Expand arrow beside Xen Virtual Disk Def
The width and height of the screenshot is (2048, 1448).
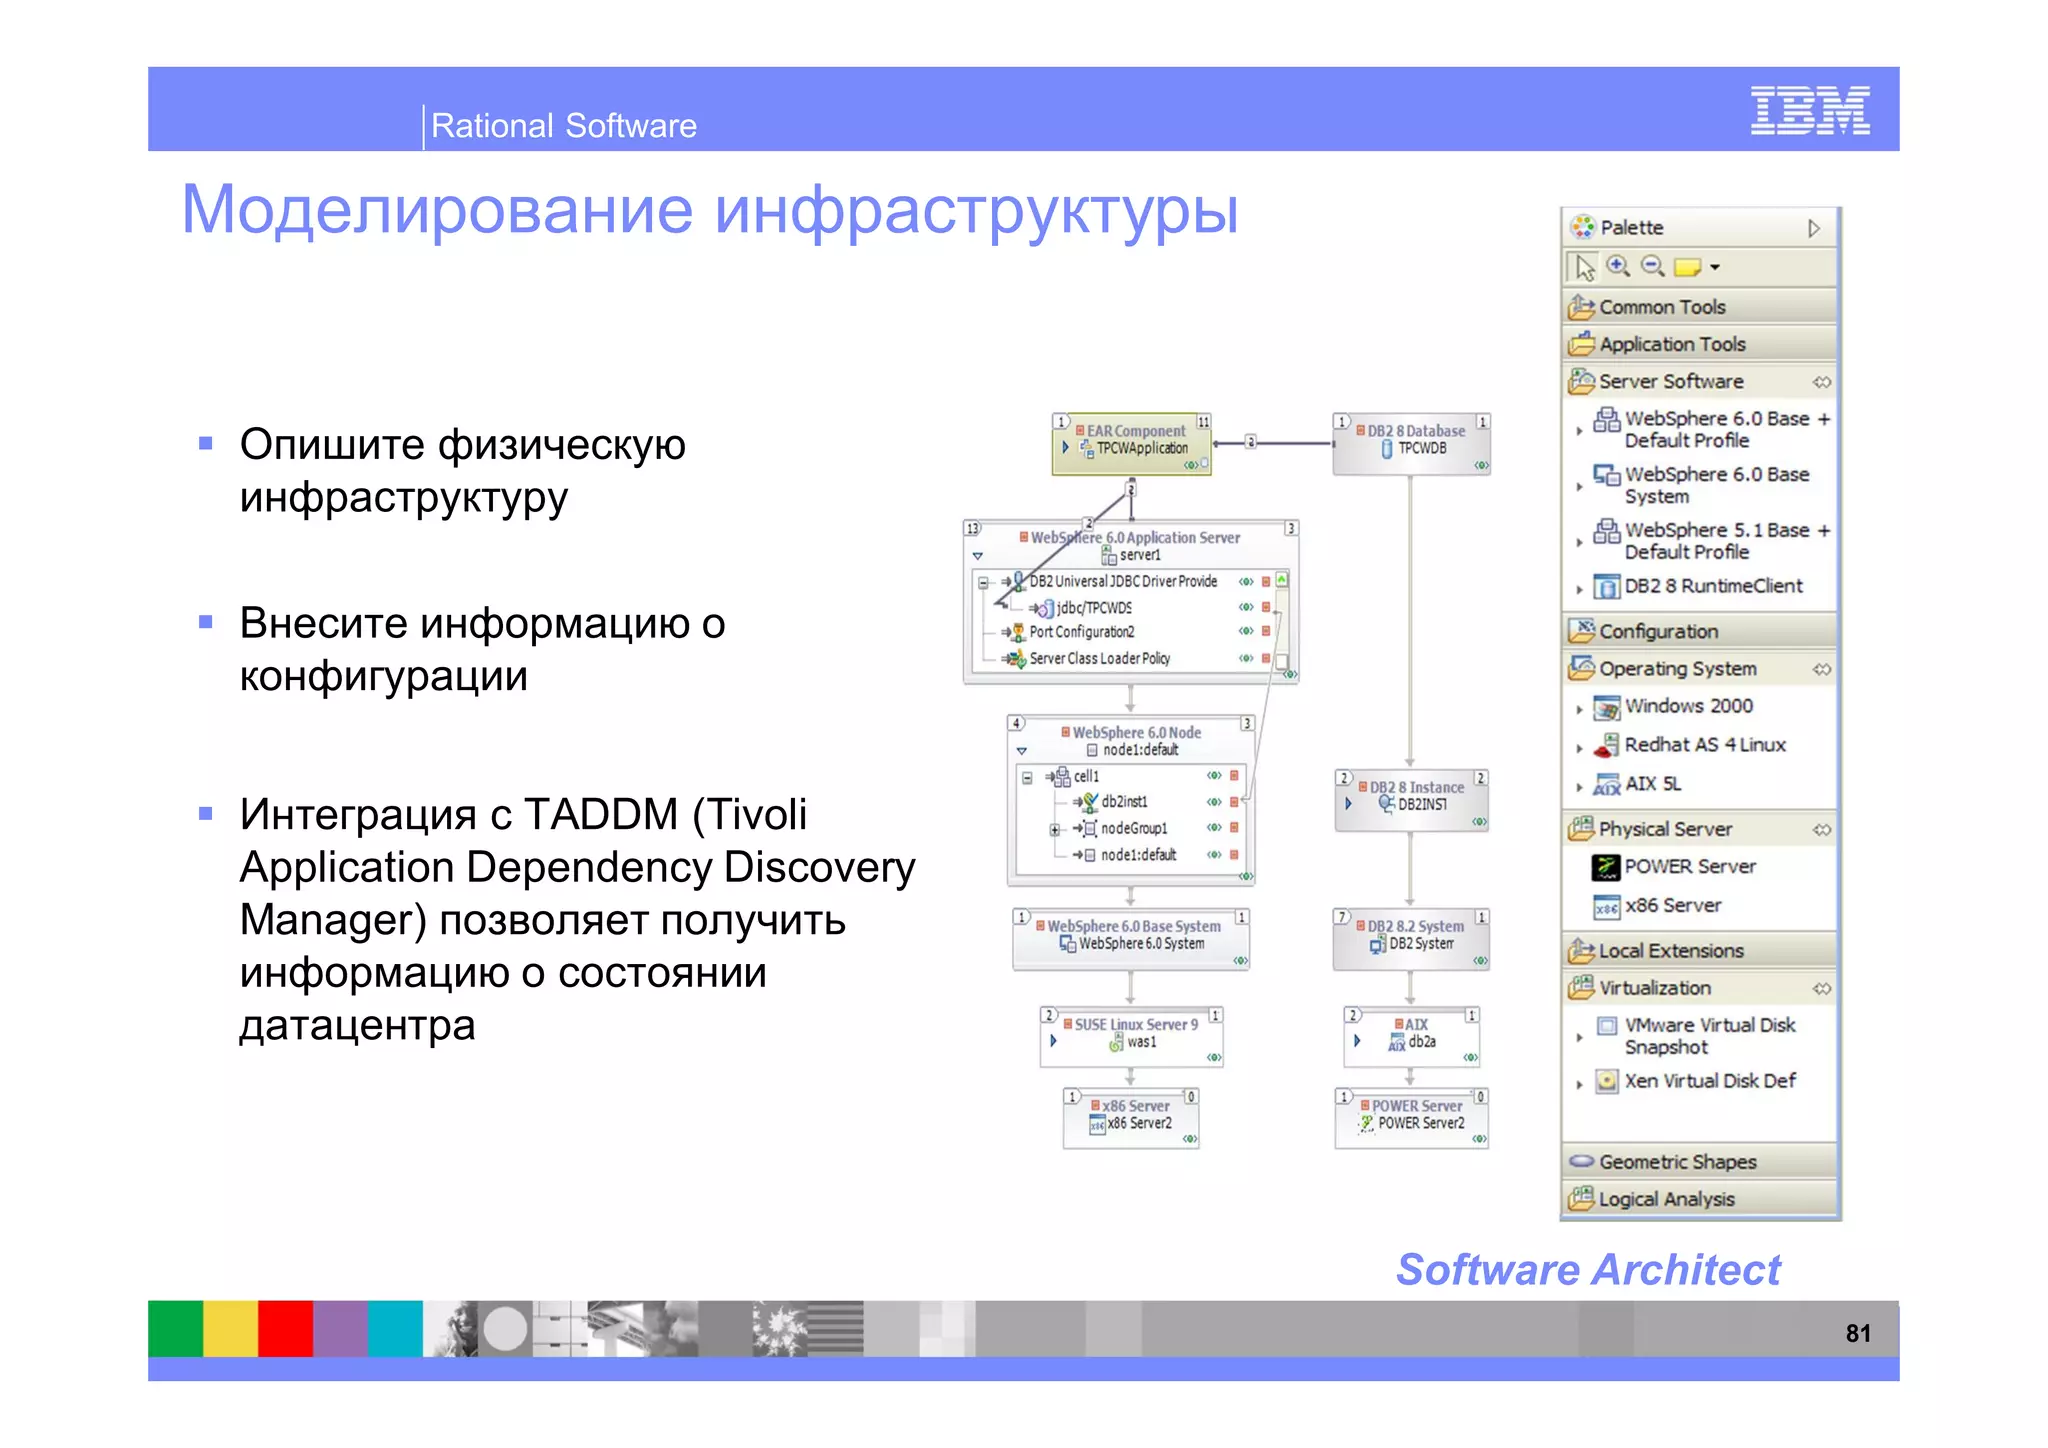tap(1579, 1084)
